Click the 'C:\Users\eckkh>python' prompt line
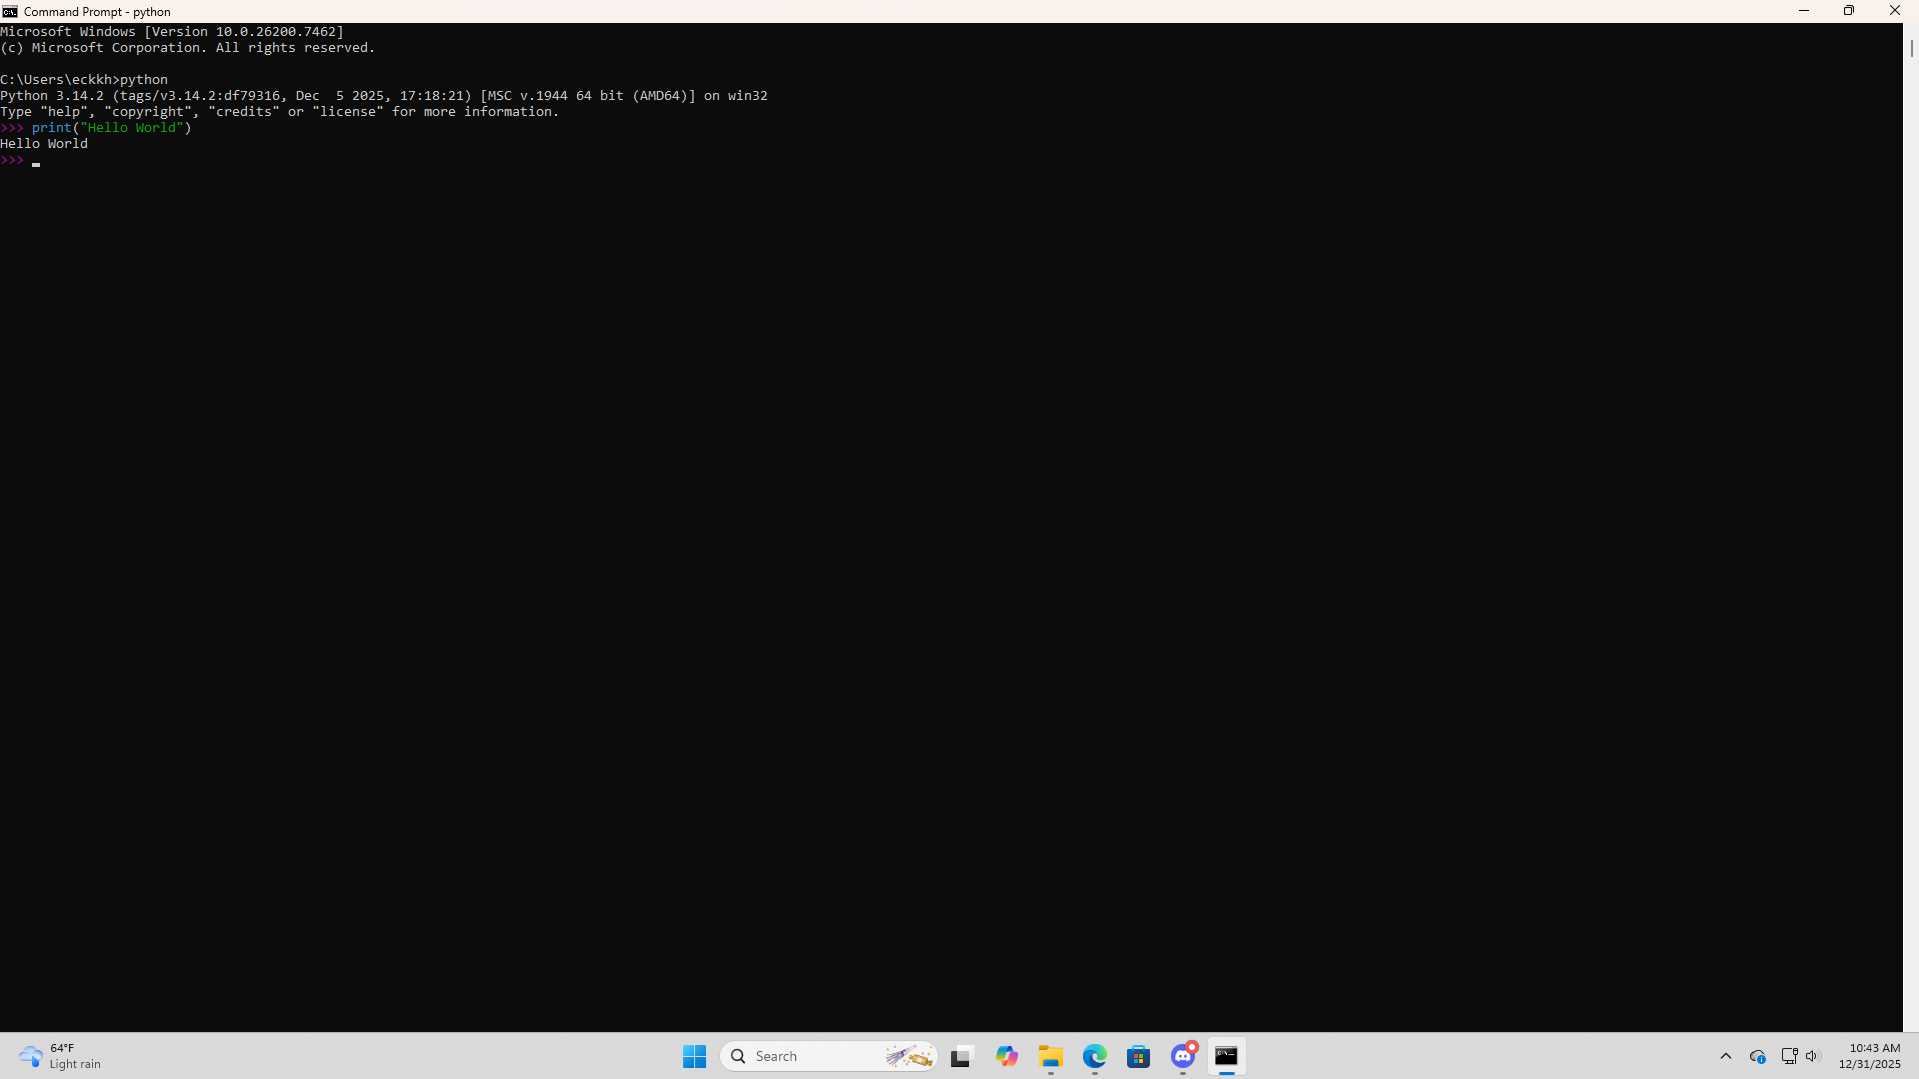 tap(84, 80)
